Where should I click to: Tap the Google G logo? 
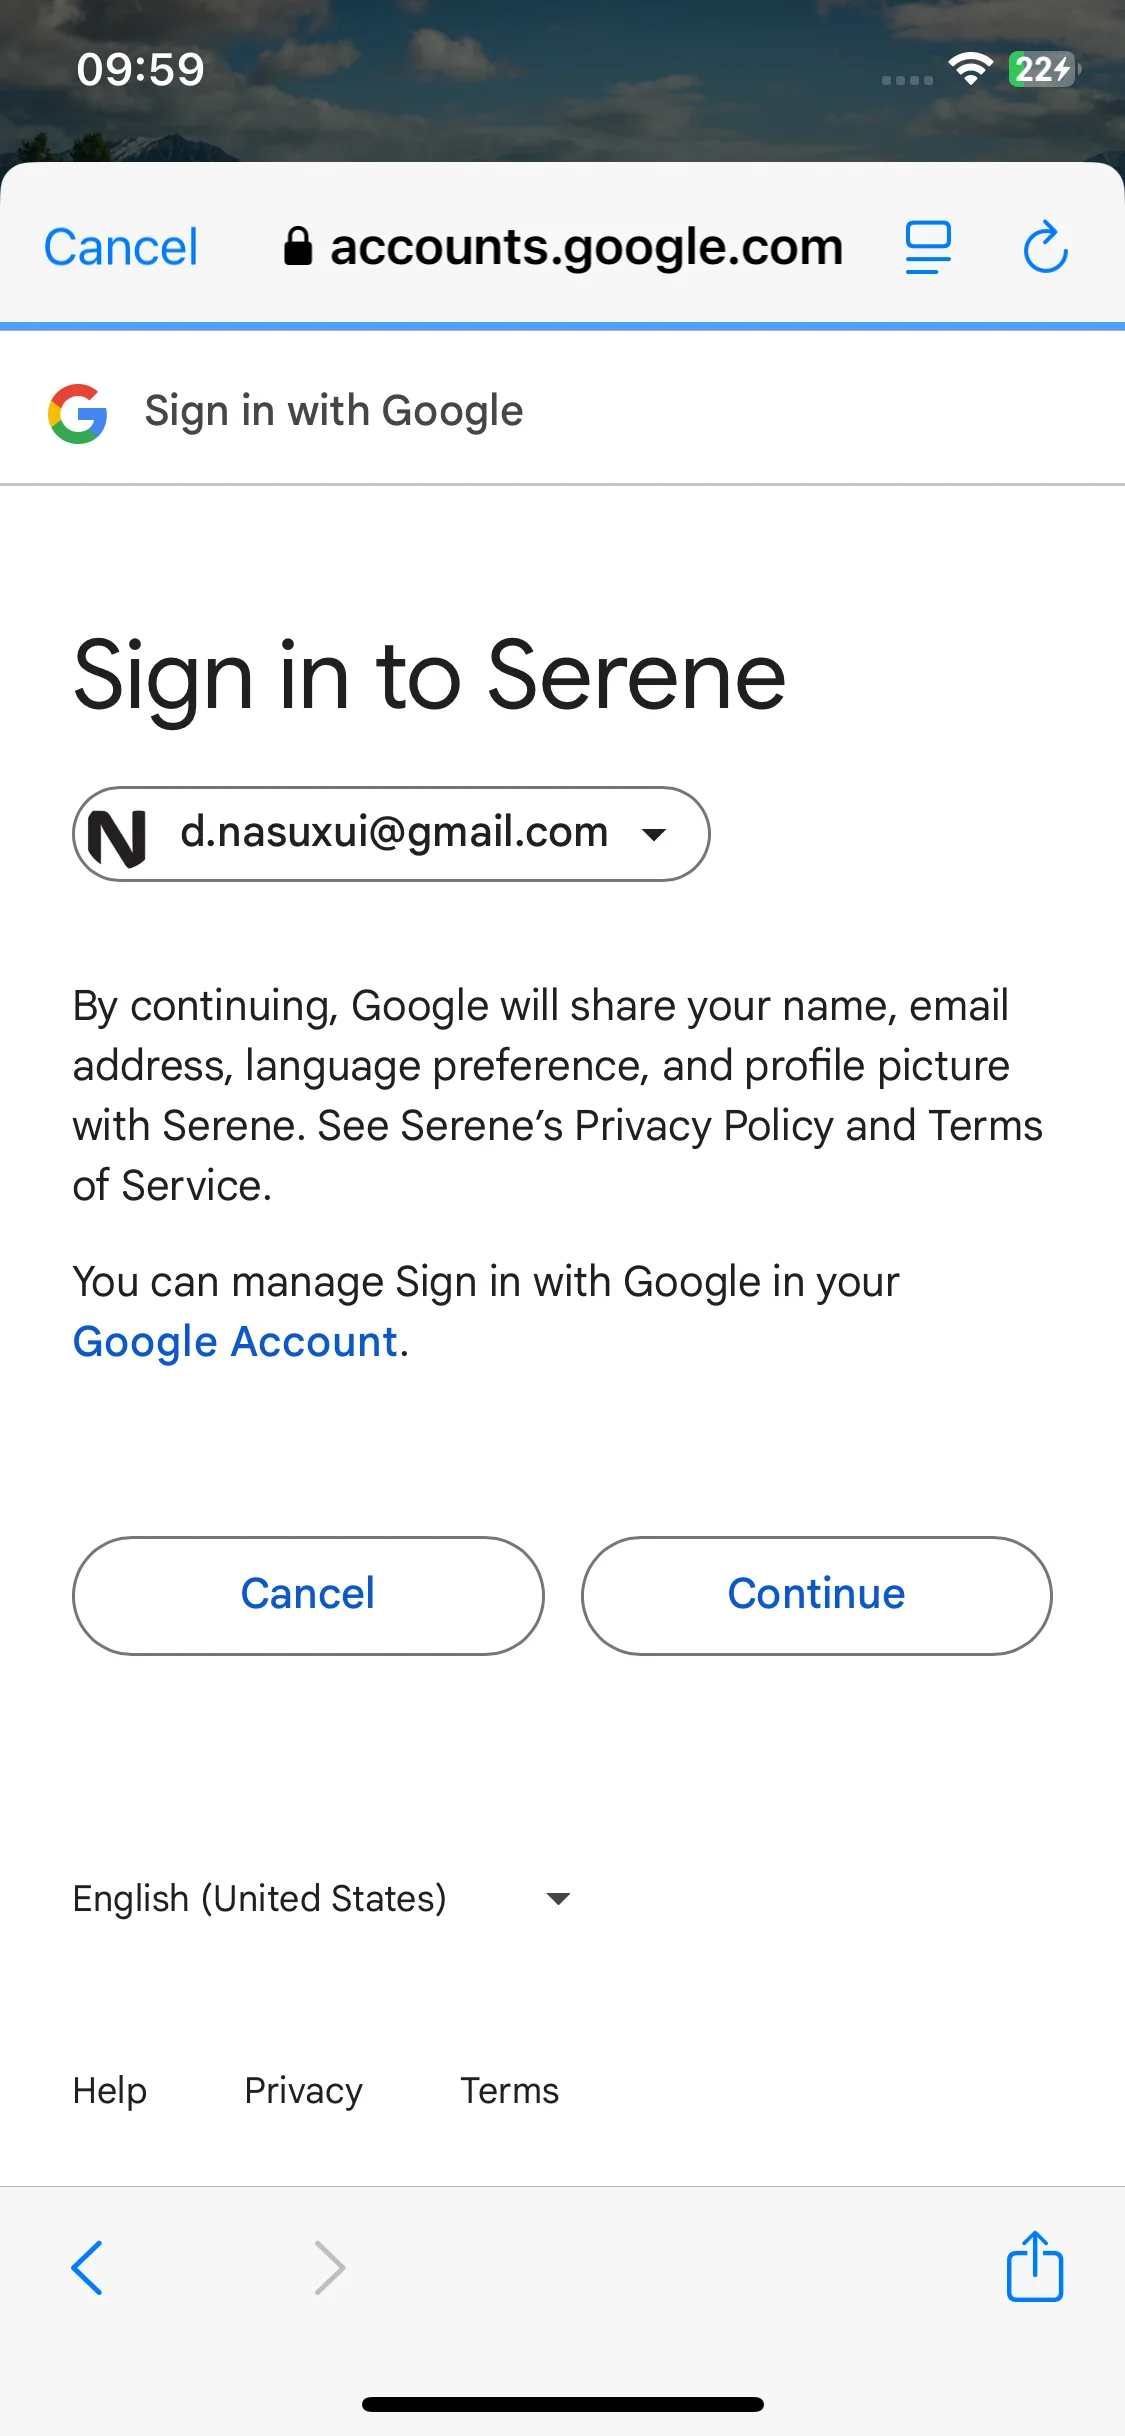(x=78, y=413)
